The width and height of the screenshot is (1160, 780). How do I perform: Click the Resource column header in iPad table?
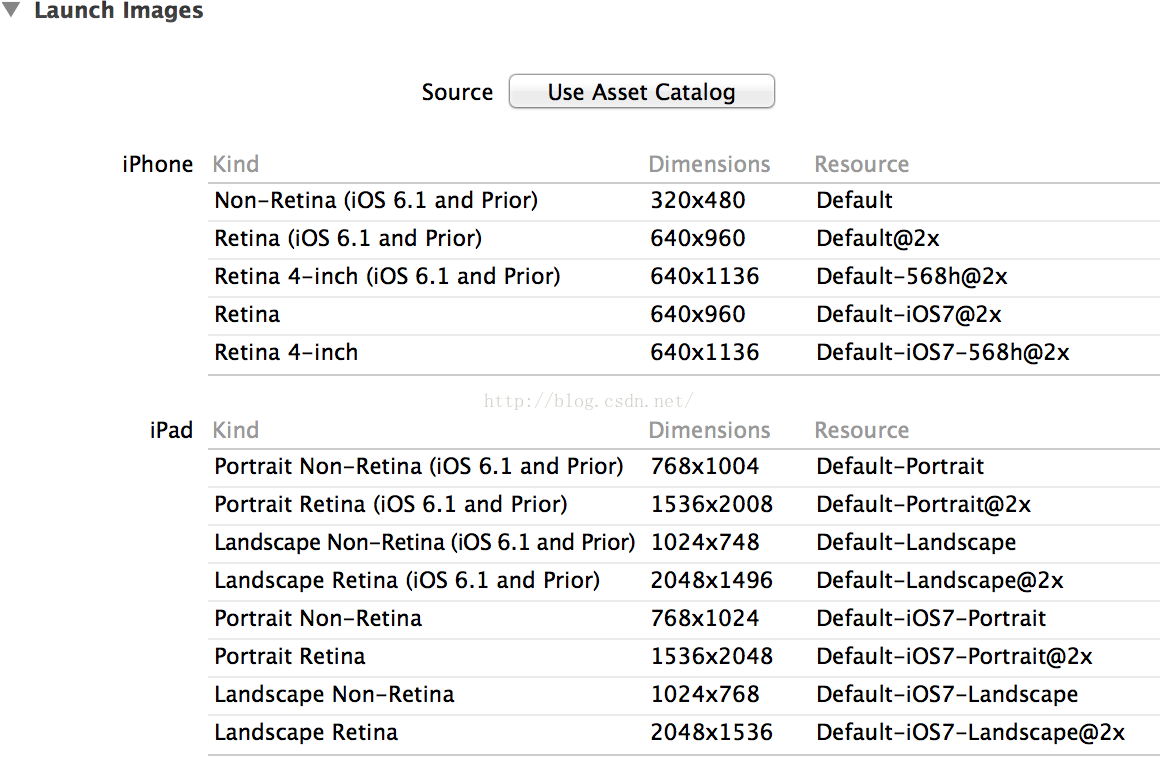pyautogui.click(x=862, y=430)
